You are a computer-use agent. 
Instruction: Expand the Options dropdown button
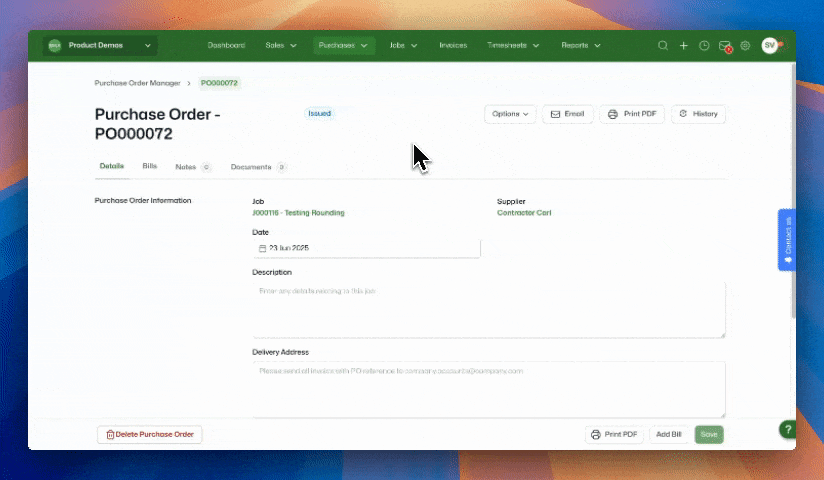coord(510,114)
